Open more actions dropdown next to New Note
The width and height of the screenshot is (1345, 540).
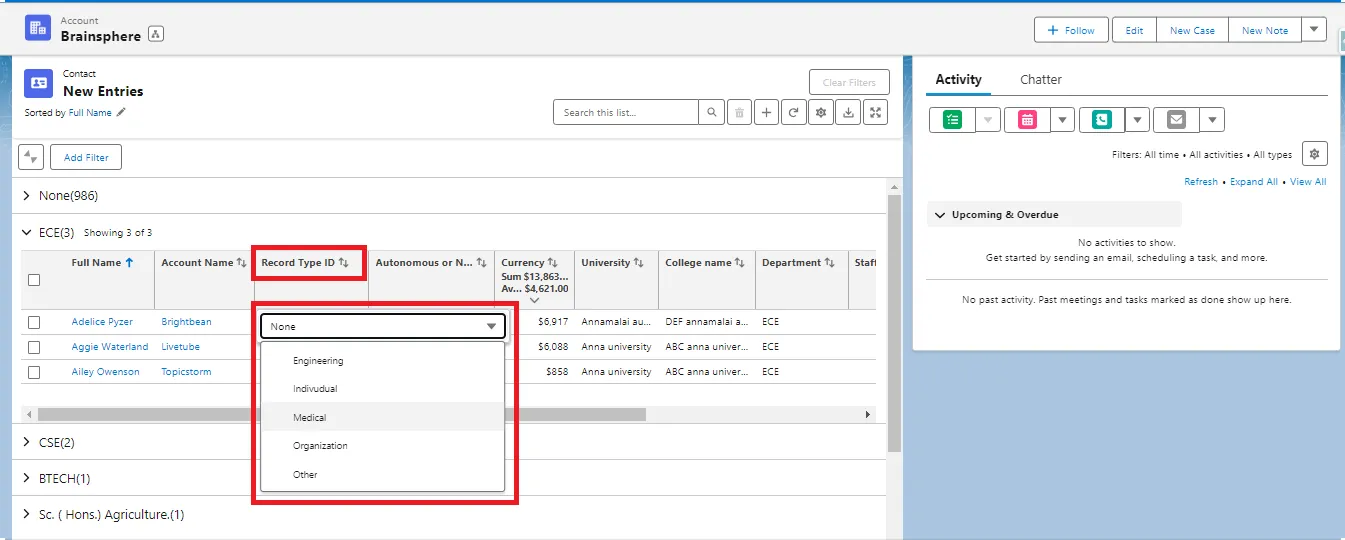coord(1314,30)
